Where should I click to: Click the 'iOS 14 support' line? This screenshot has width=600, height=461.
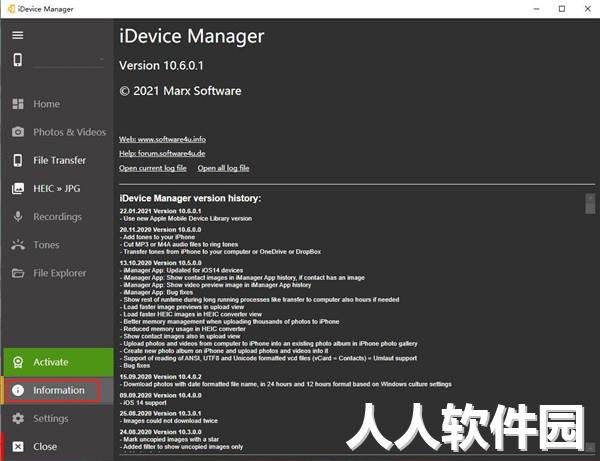[x=143, y=403]
